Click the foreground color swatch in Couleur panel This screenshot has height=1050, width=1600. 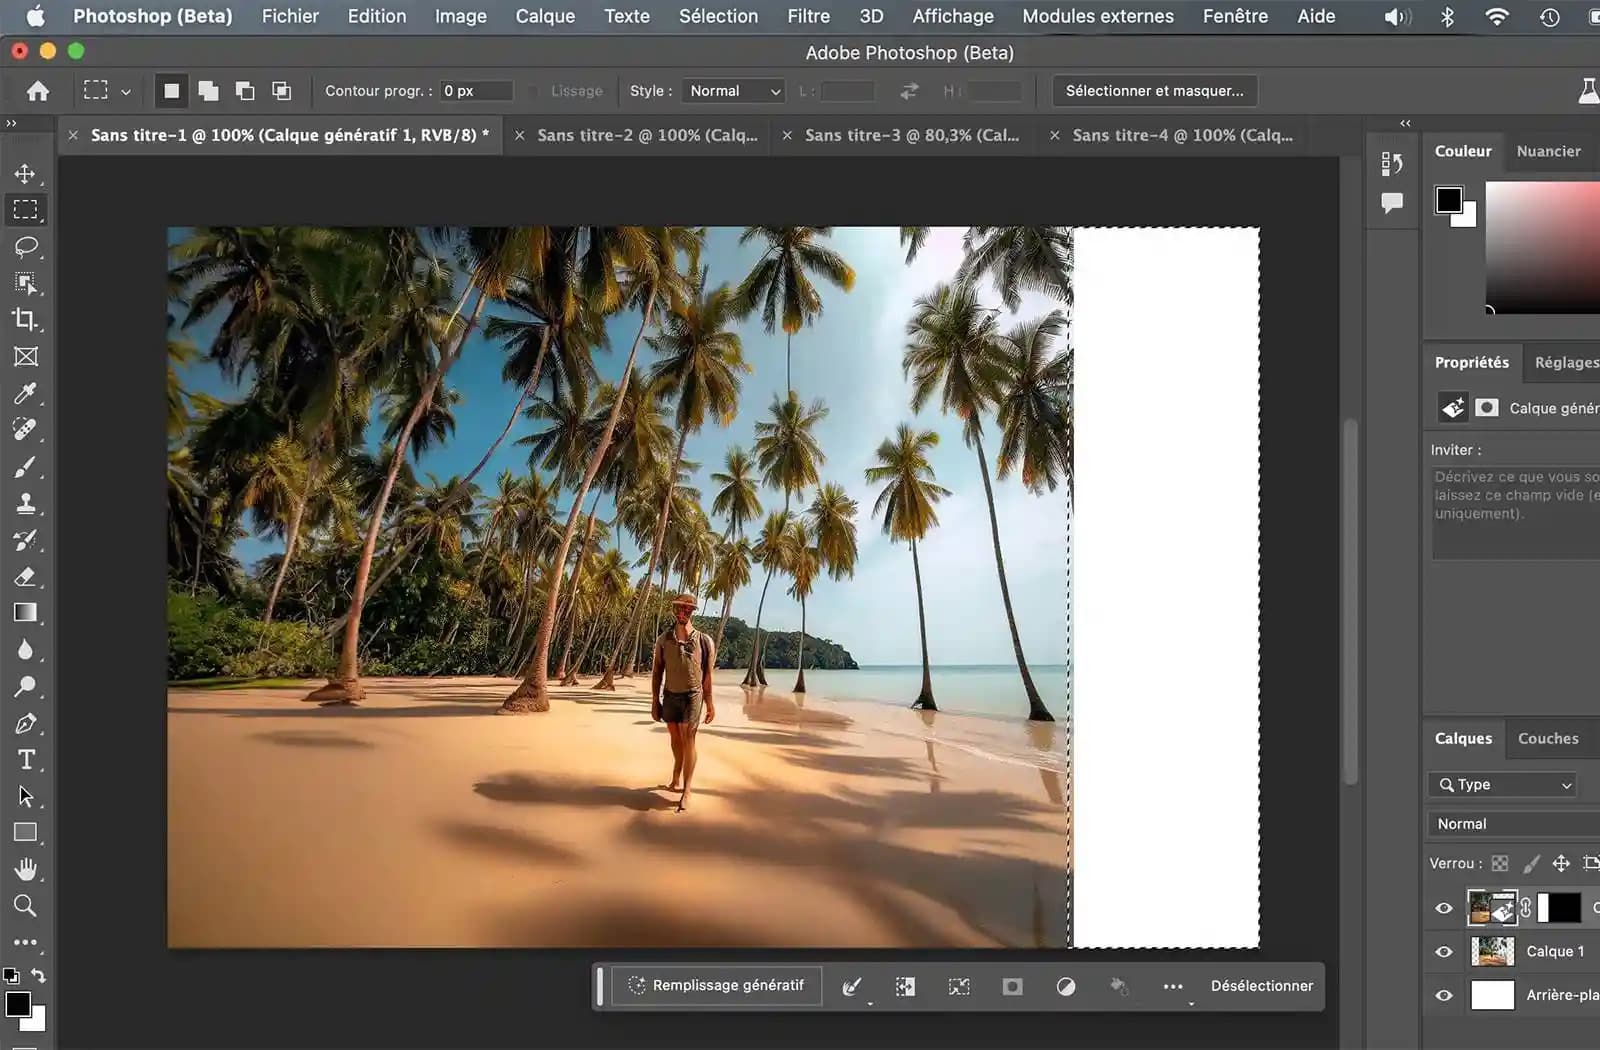coord(1448,200)
